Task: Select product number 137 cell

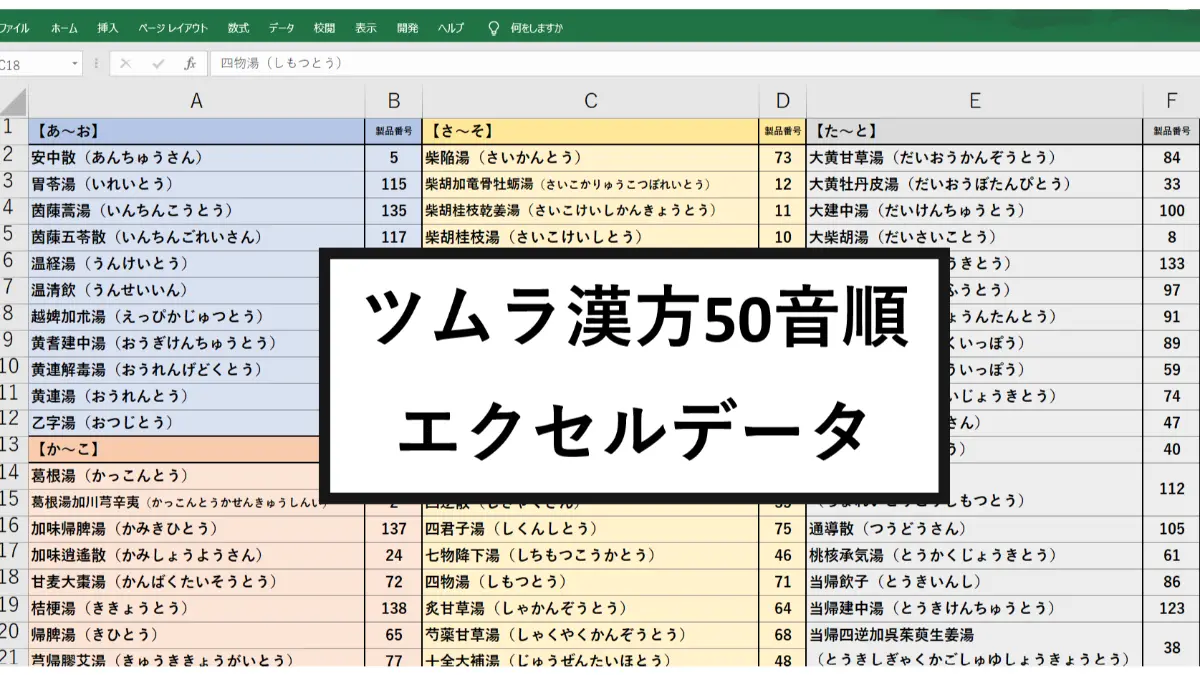Action: (394, 528)
